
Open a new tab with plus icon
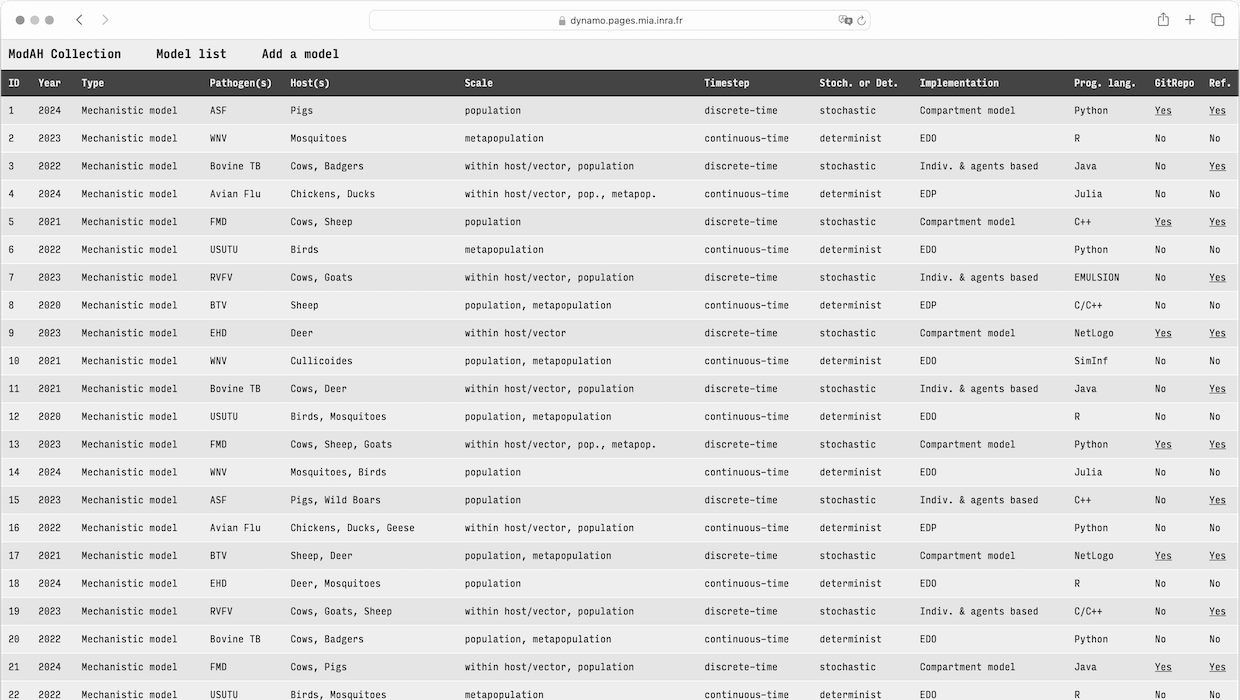click(x=1190, y=20)
